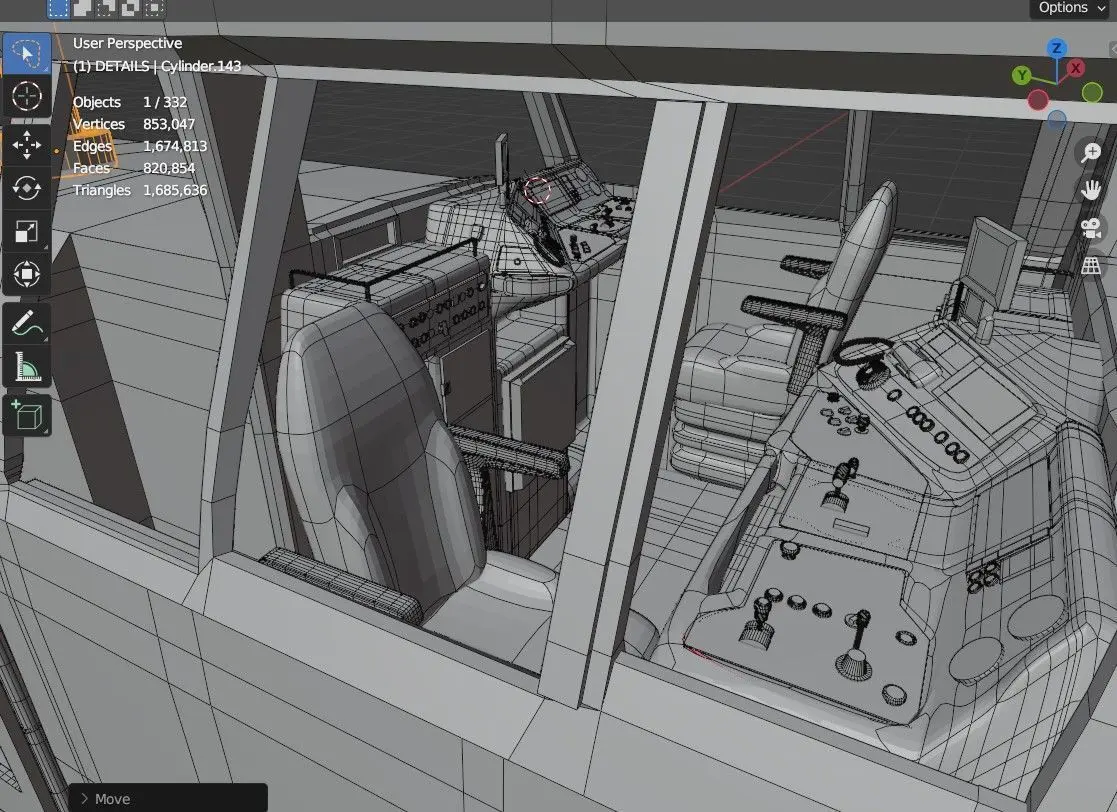Screen dimensions: 1117x812
Task: Select the Select Box tool
Action: (27, 53)
